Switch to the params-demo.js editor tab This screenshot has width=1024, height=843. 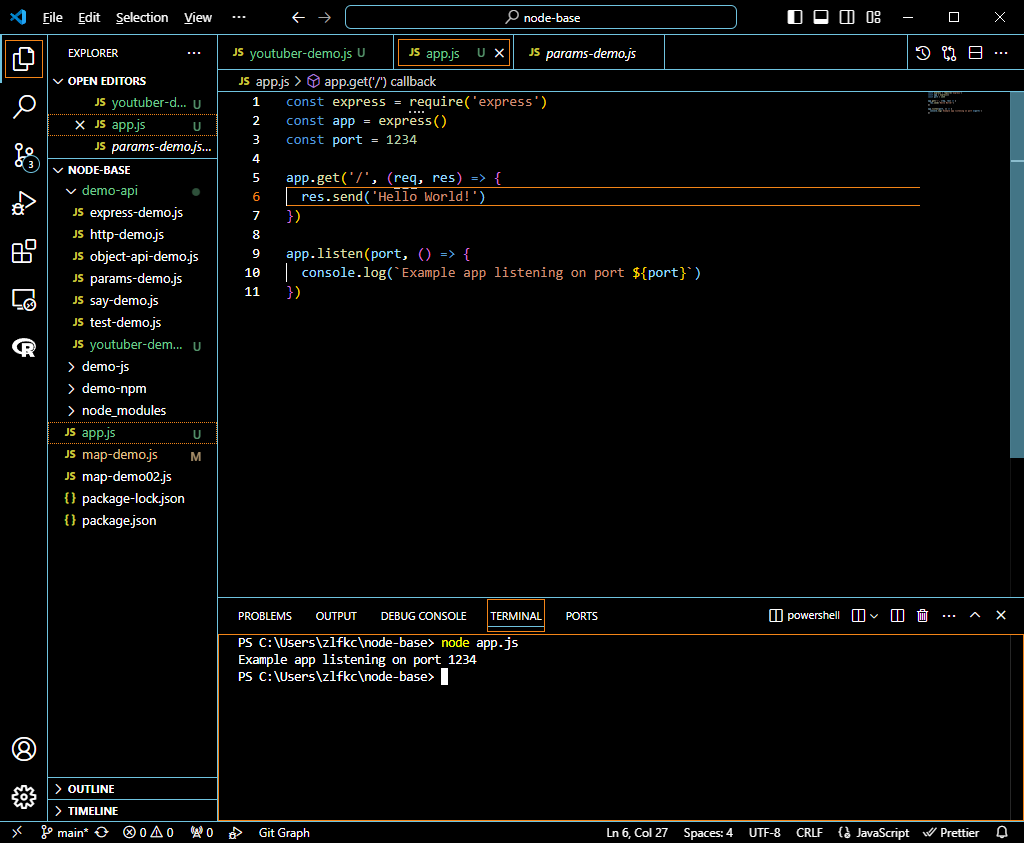coord(590,53)
